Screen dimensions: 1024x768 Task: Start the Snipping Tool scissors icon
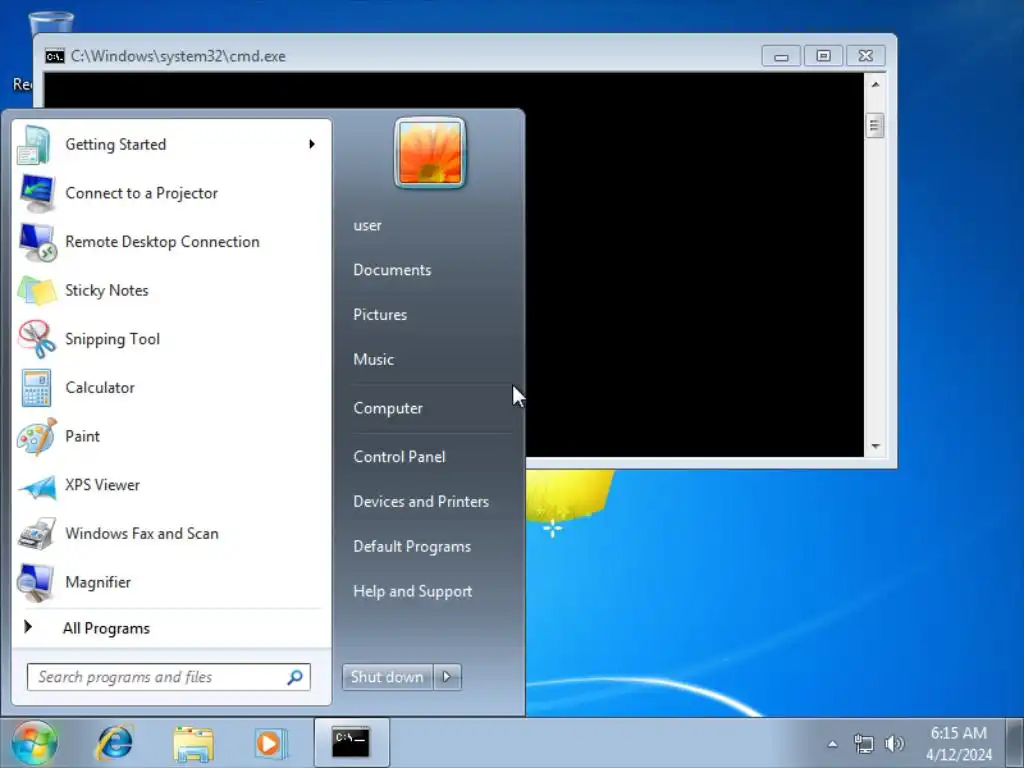(x=37, y=339)
